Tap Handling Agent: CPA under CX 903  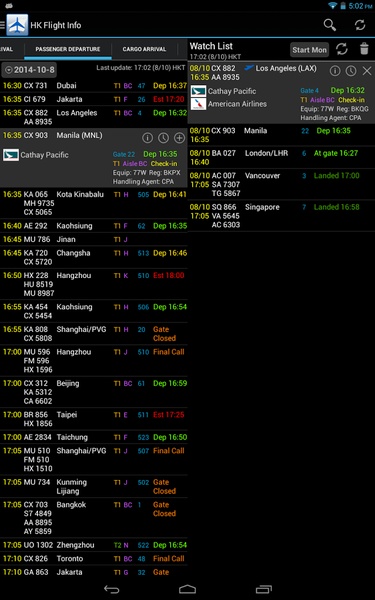[x=143, y=182]
